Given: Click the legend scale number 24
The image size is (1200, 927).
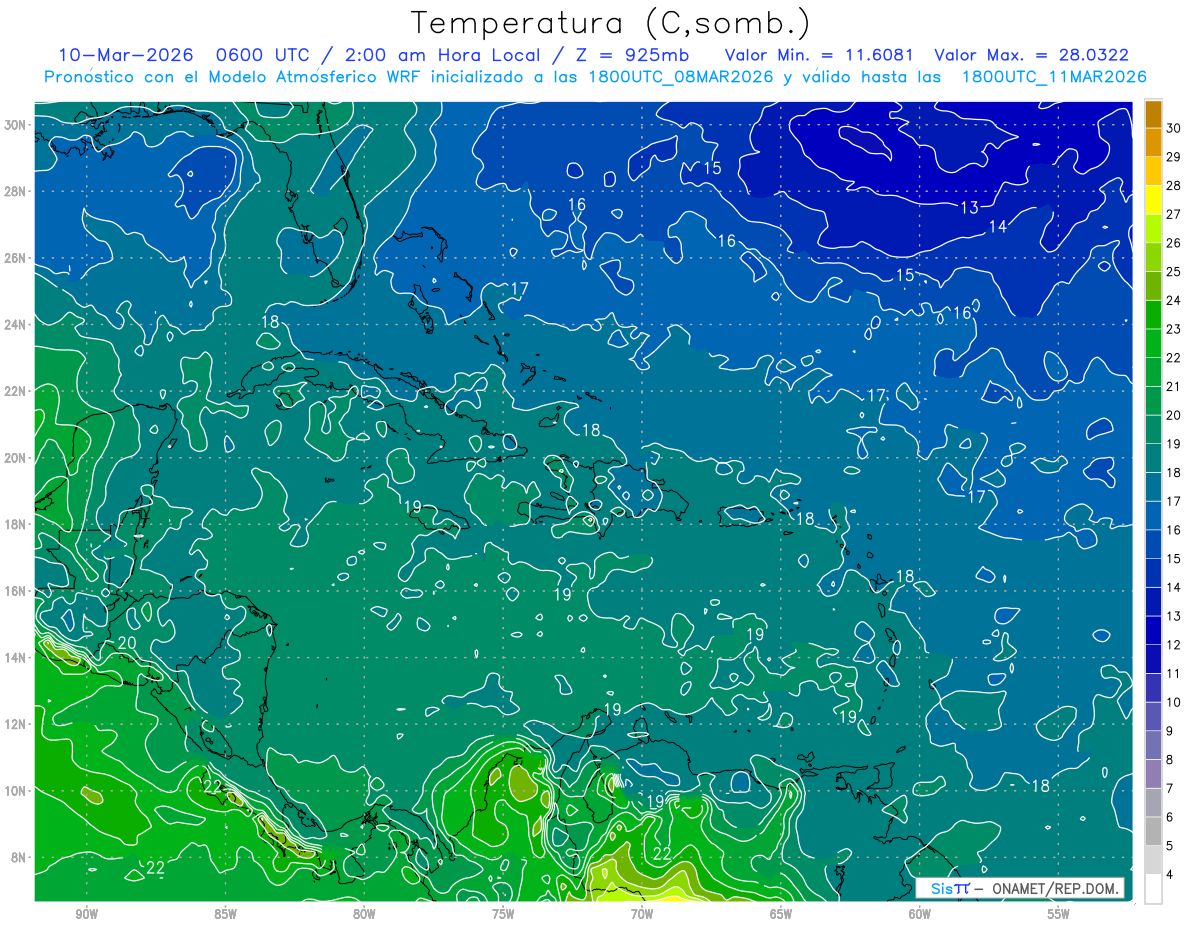Looking at the screenshot, I should coord(1174,300).
